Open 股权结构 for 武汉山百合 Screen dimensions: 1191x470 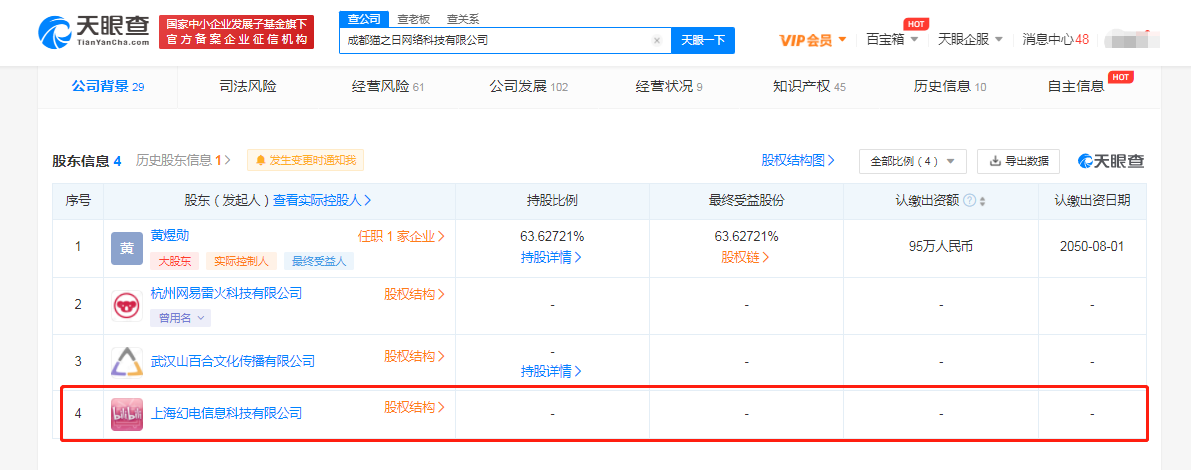[415, 355]
